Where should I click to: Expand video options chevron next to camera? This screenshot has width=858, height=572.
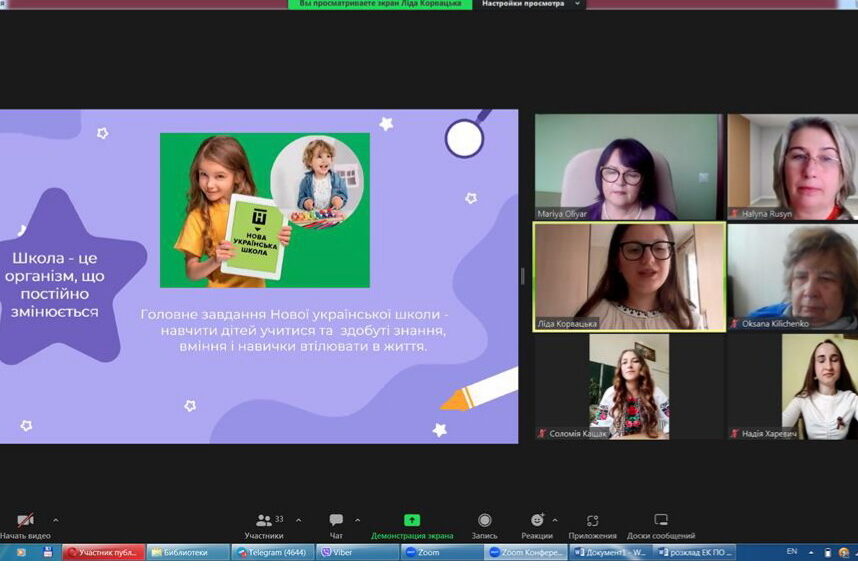[55, 520]
